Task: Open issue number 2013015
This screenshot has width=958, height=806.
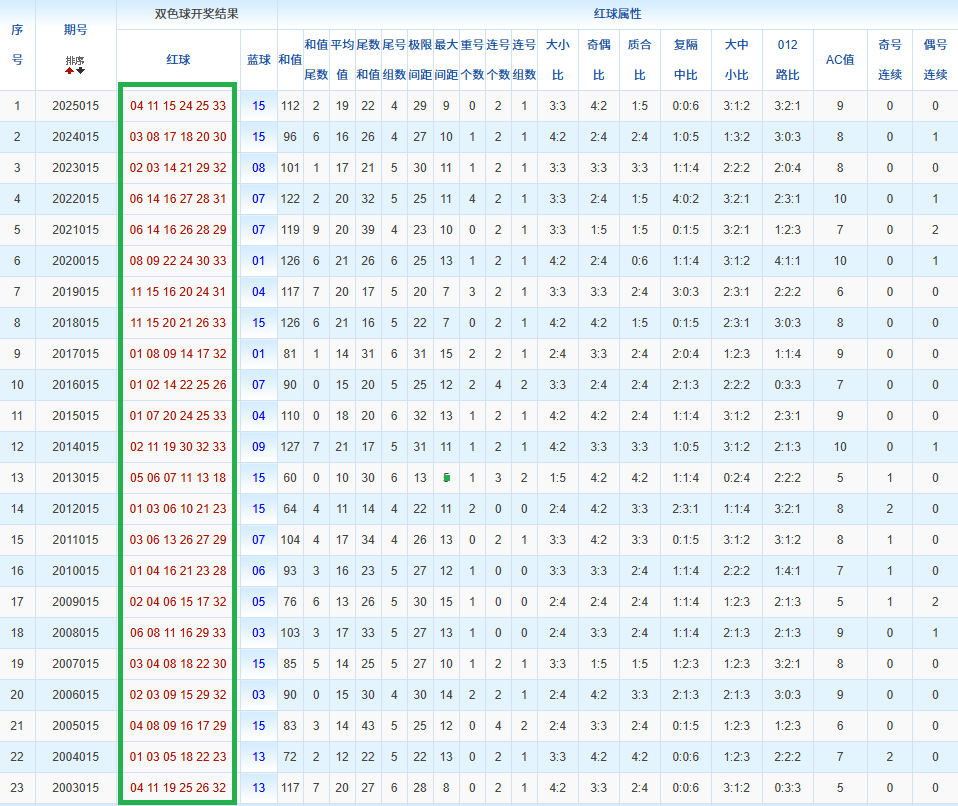Action: [75, 478]
